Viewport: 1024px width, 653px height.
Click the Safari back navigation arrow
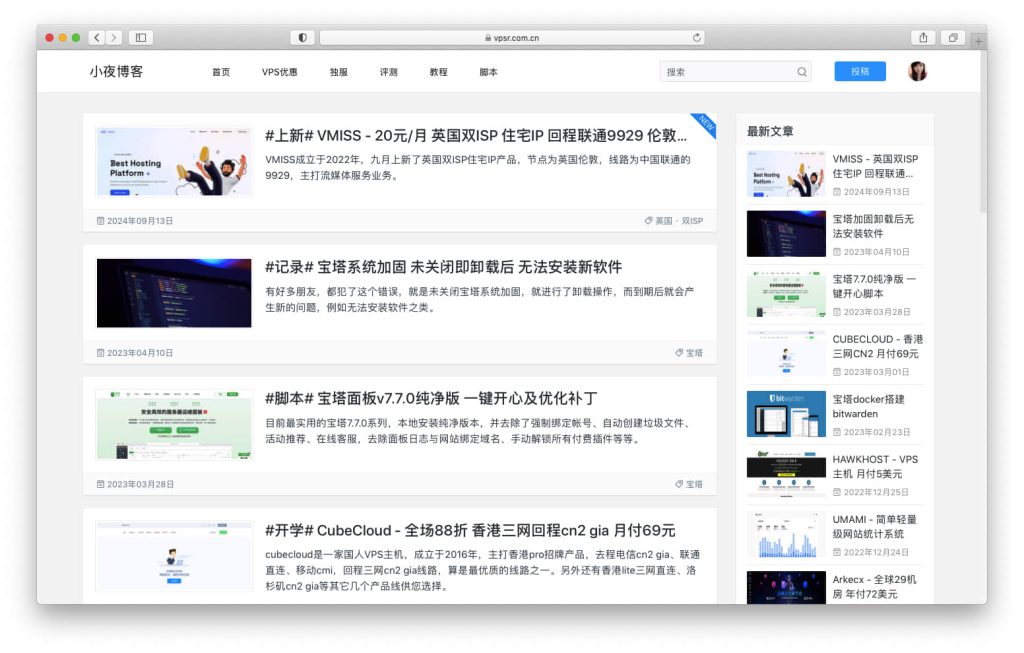click(x=97, y=38)
